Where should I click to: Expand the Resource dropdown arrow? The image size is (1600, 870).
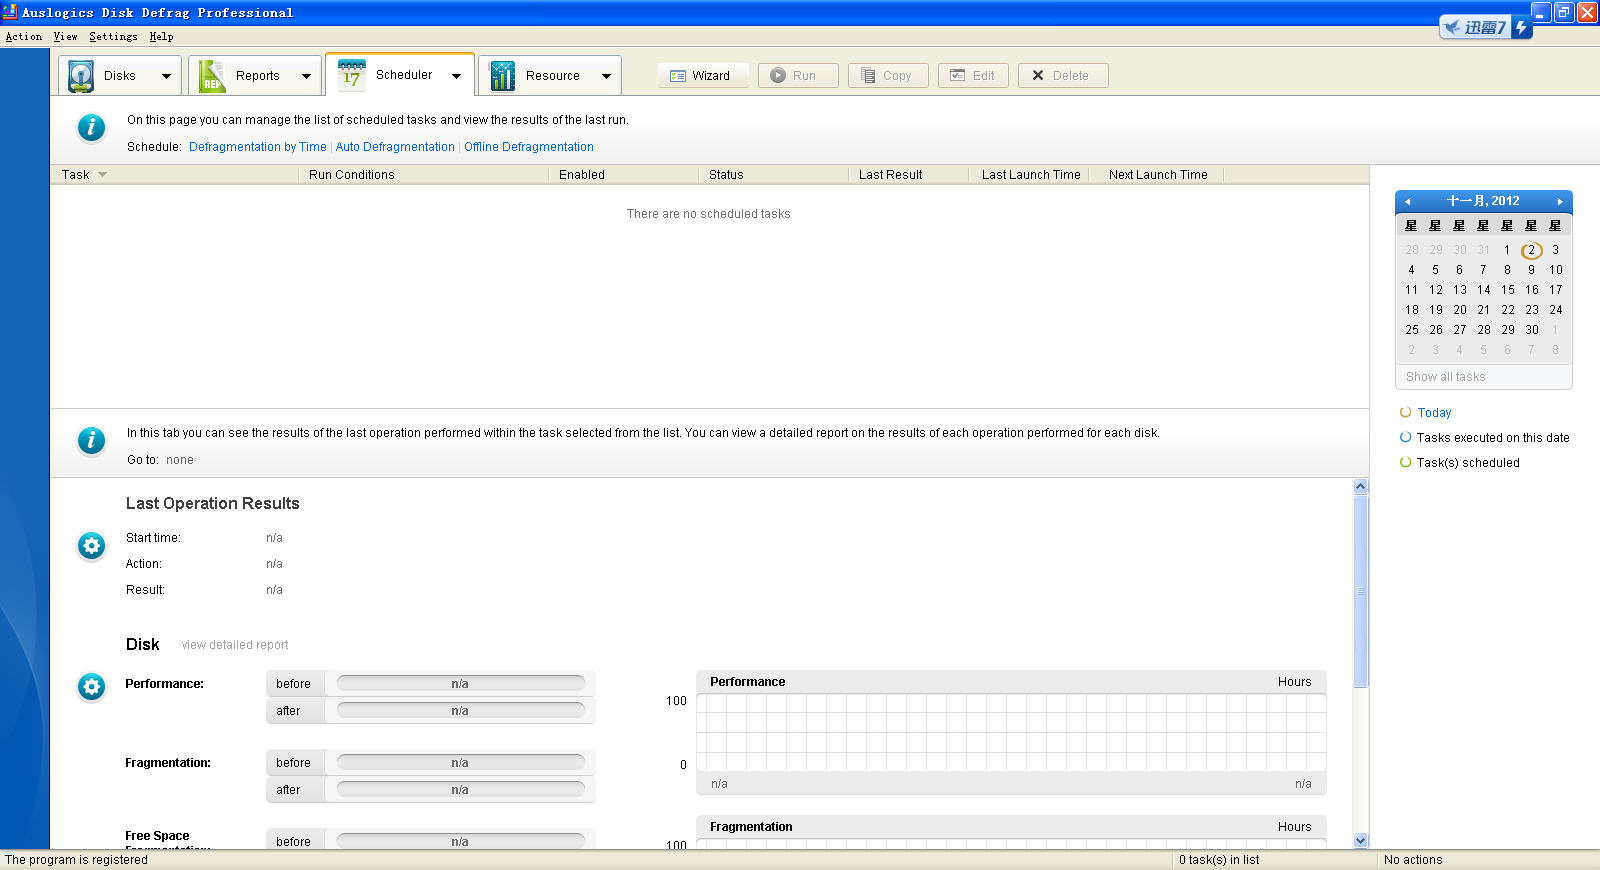606,76
